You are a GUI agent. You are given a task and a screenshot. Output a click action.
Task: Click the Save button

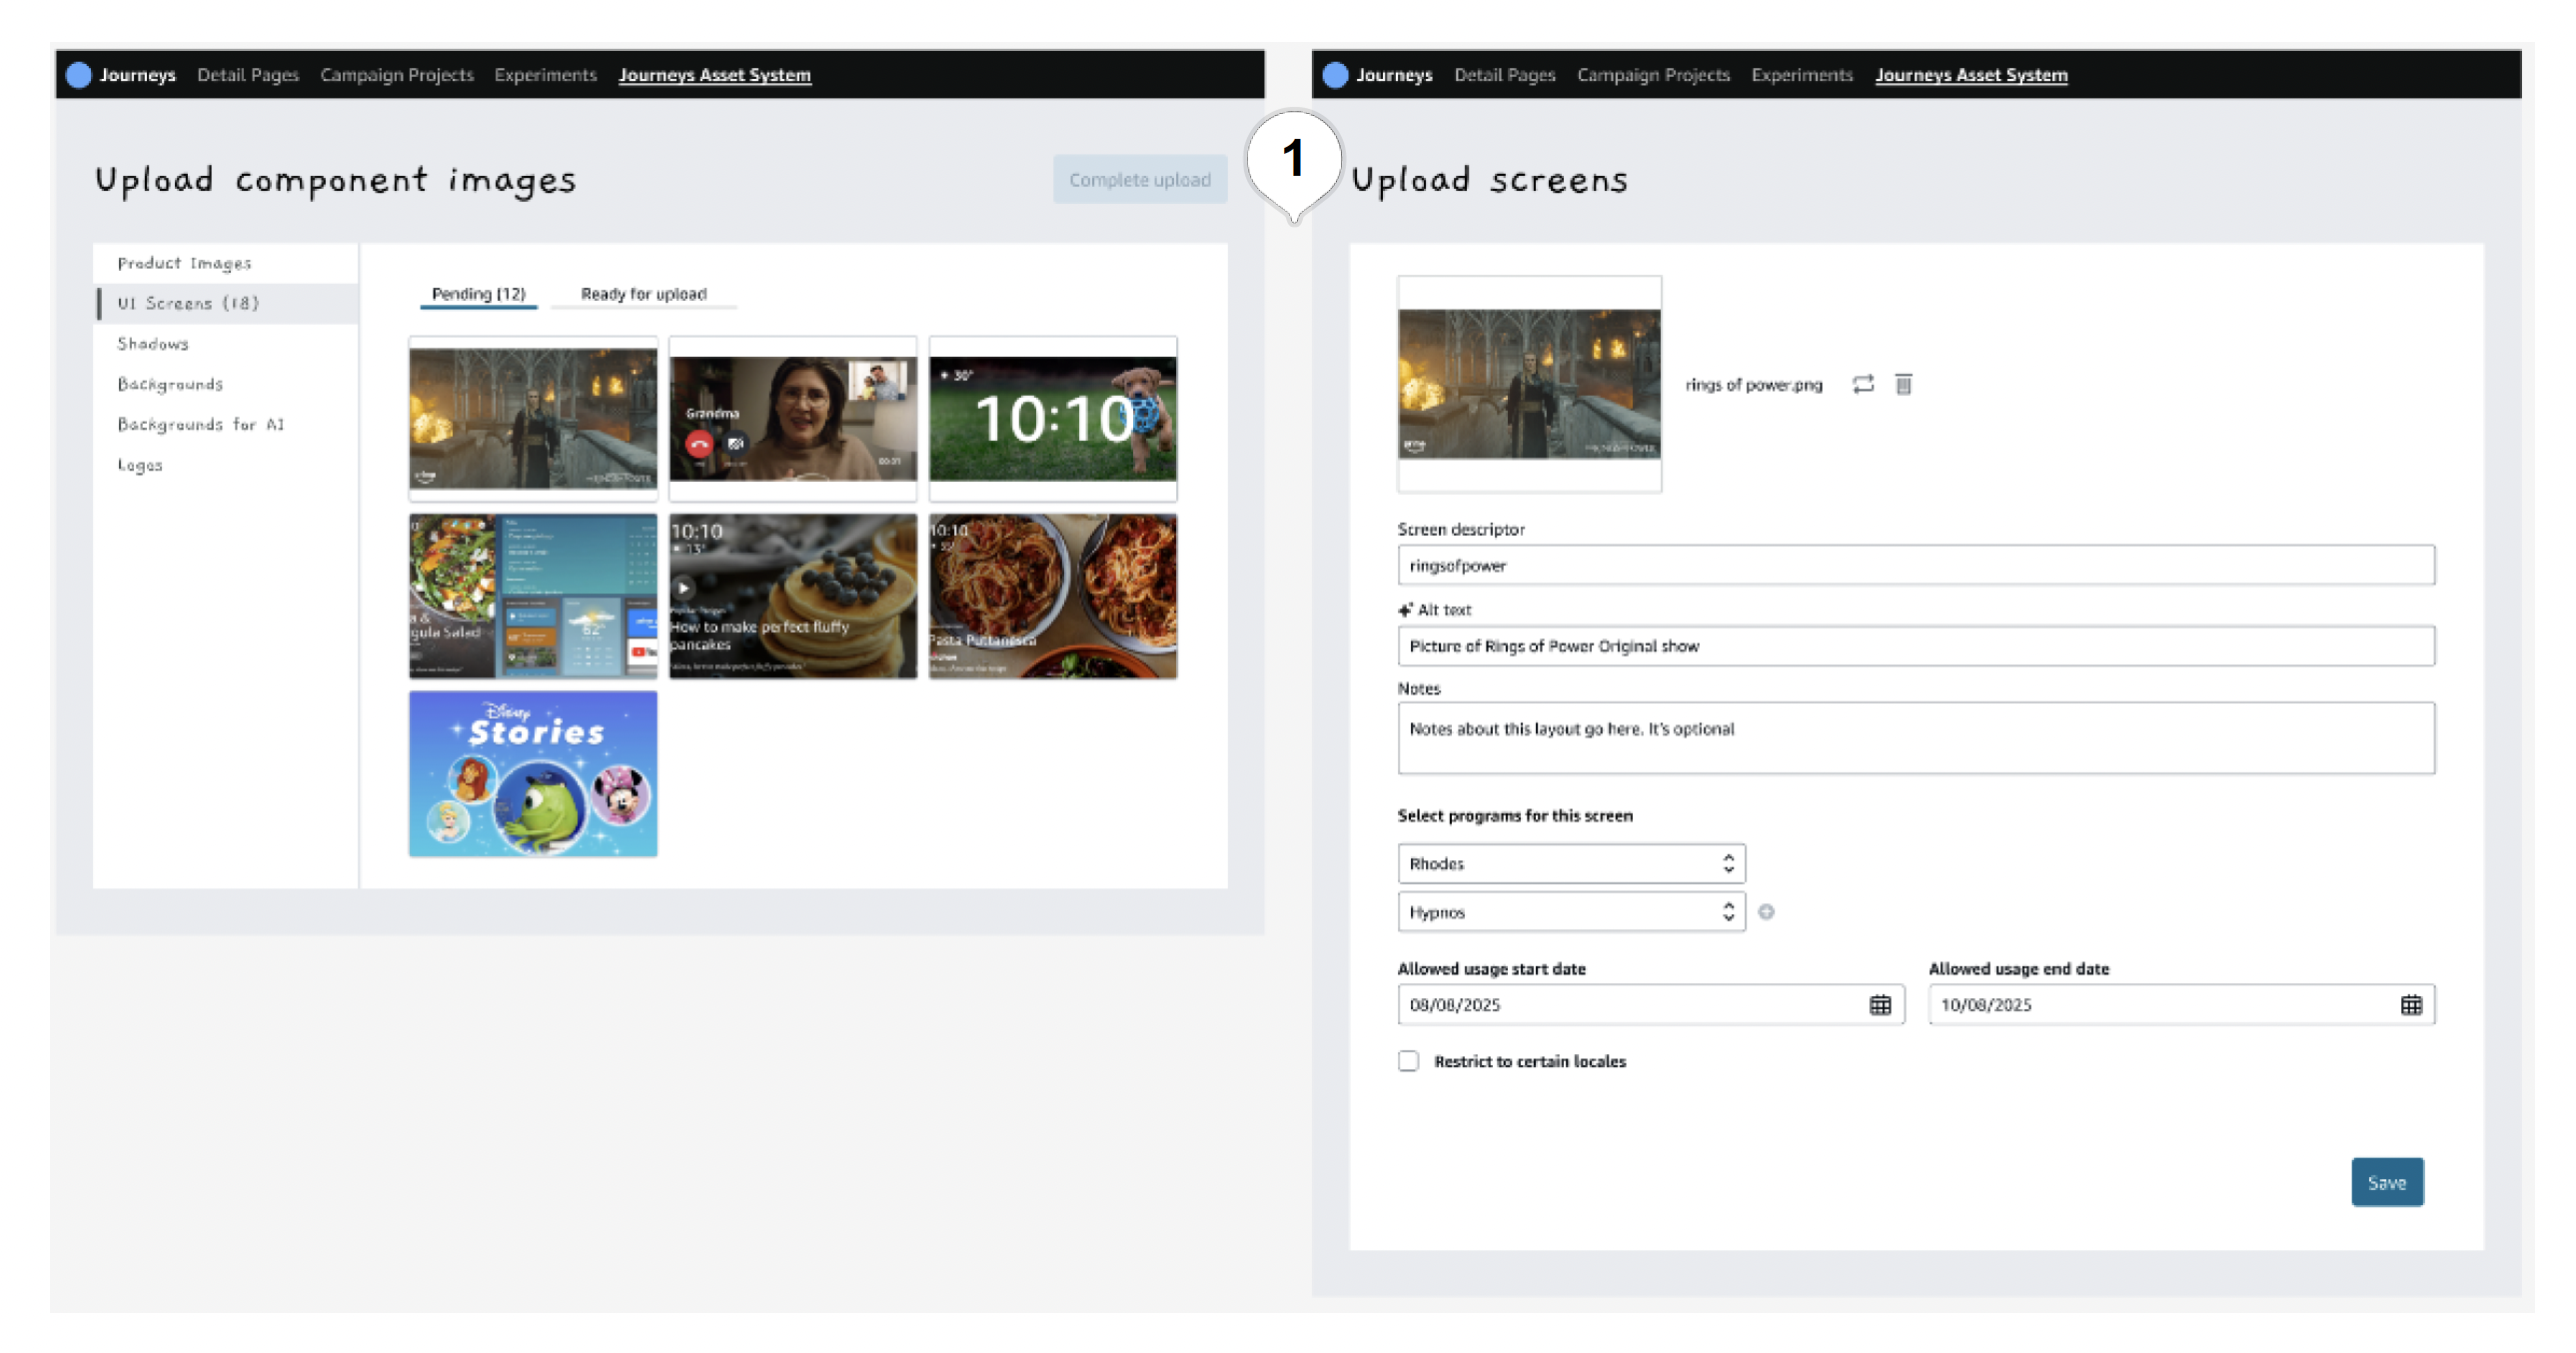tap(2387, 1182)
